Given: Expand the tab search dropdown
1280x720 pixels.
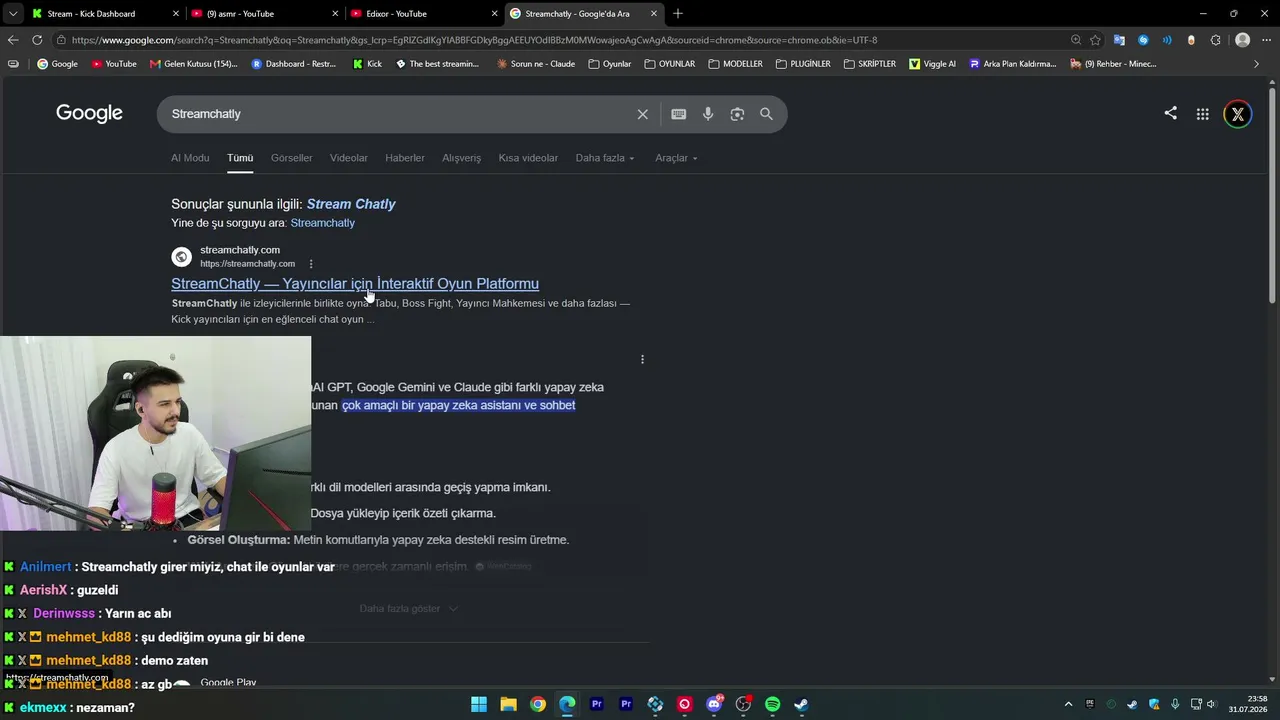Looking at the screenshot, I should click(x=13, y=14).
